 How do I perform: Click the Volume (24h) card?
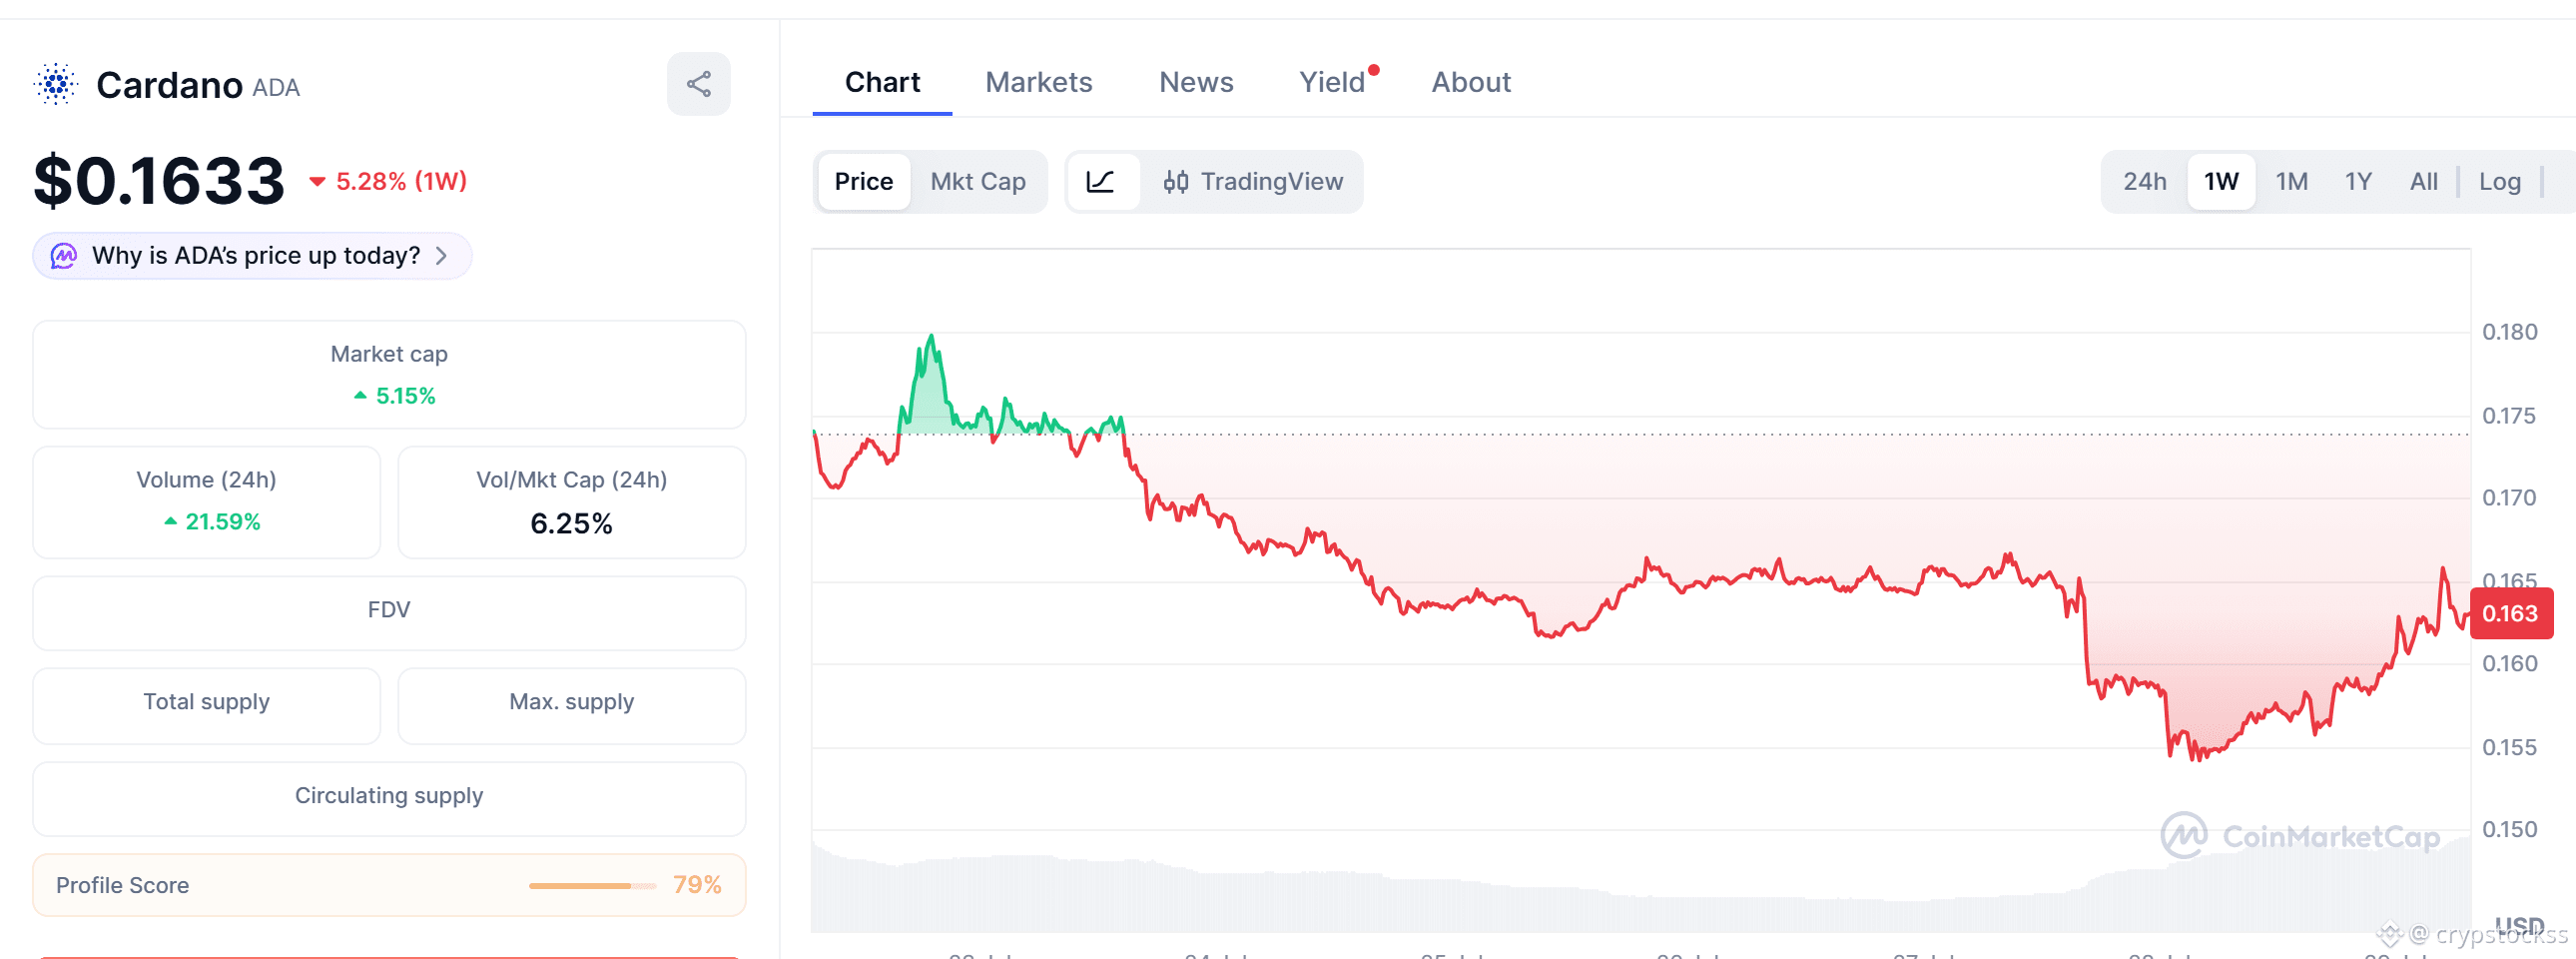pos(206,502)
